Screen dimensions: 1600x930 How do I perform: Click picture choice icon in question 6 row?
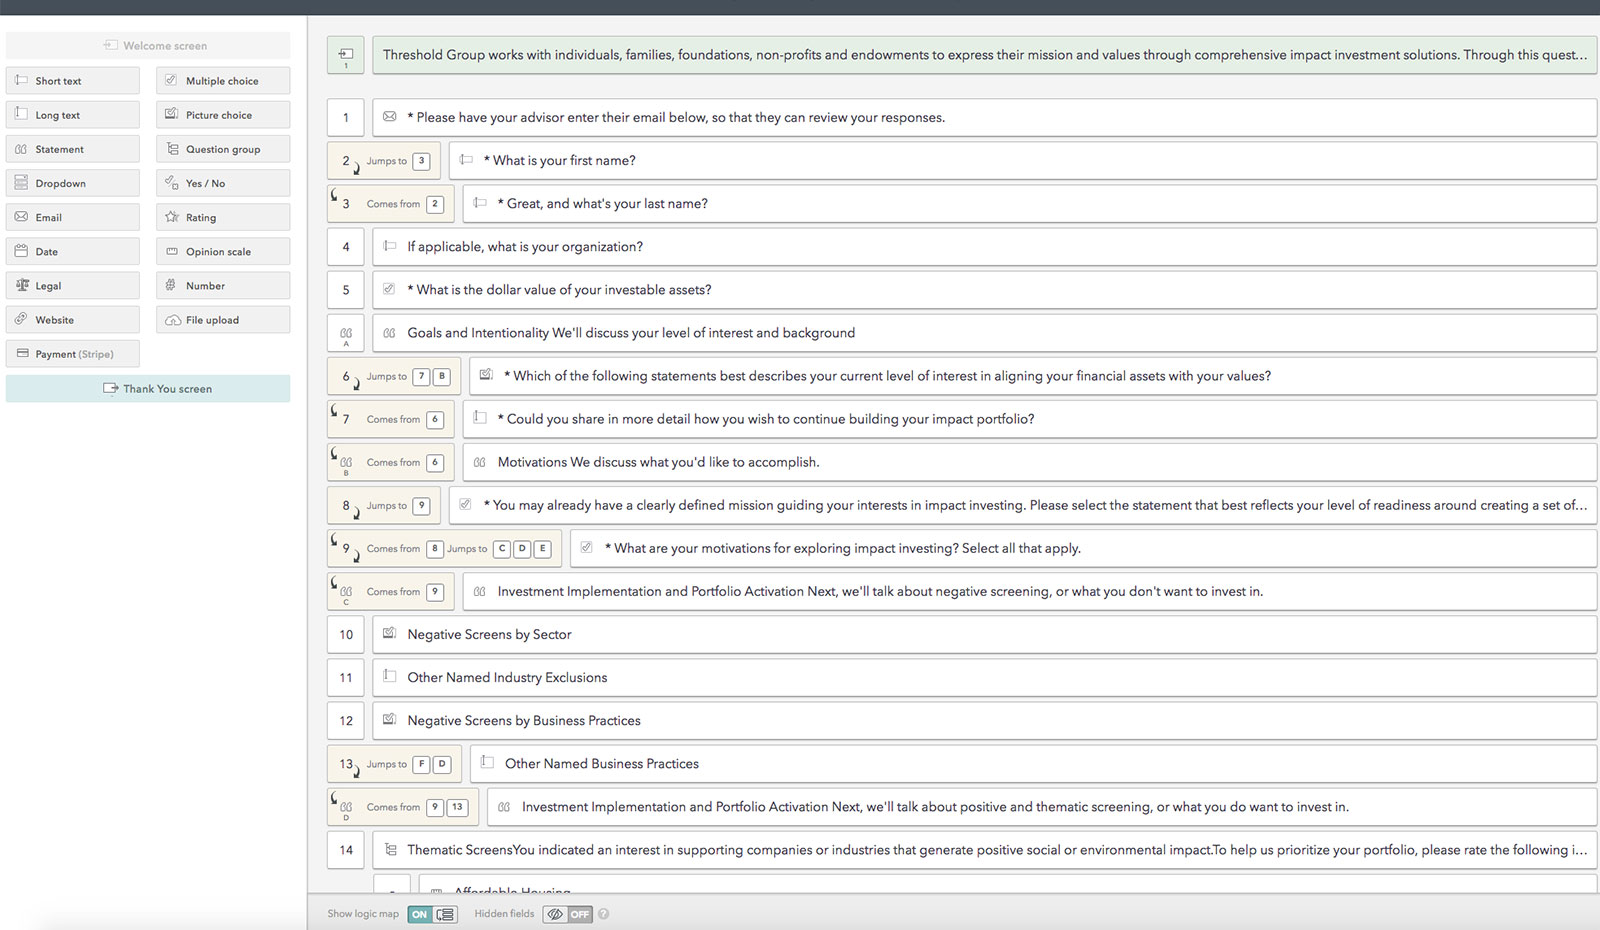(x=486, y=375)
